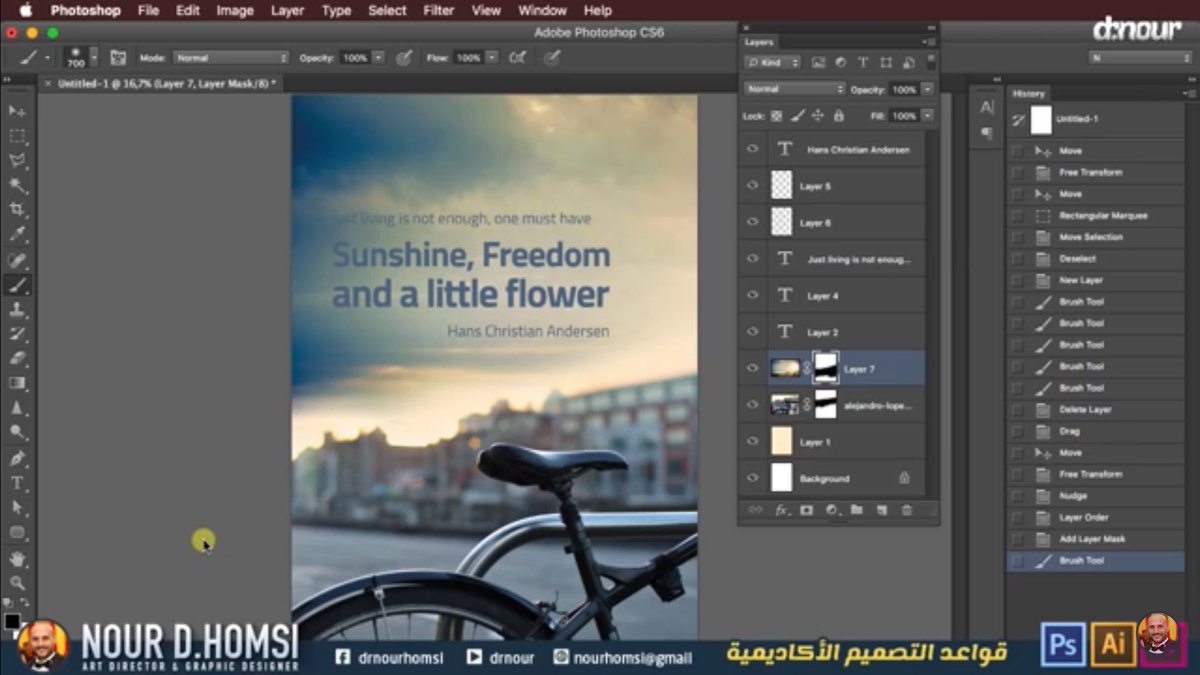Hide Layer 6 using its eye icon
This screenshot has width=1200, height=675.
point(752,222)
